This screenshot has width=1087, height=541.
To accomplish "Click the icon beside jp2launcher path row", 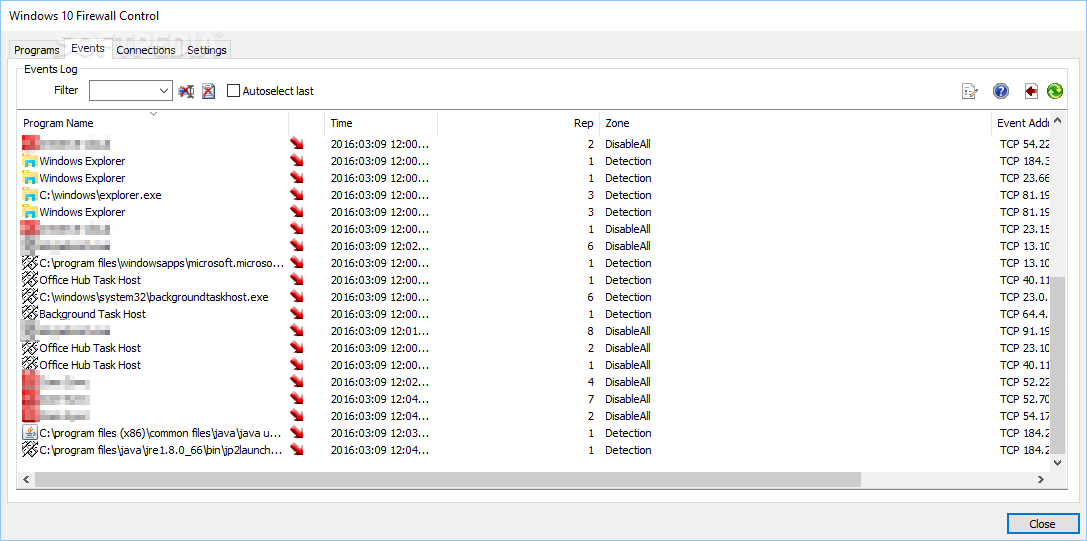I will tap(29, 450).
